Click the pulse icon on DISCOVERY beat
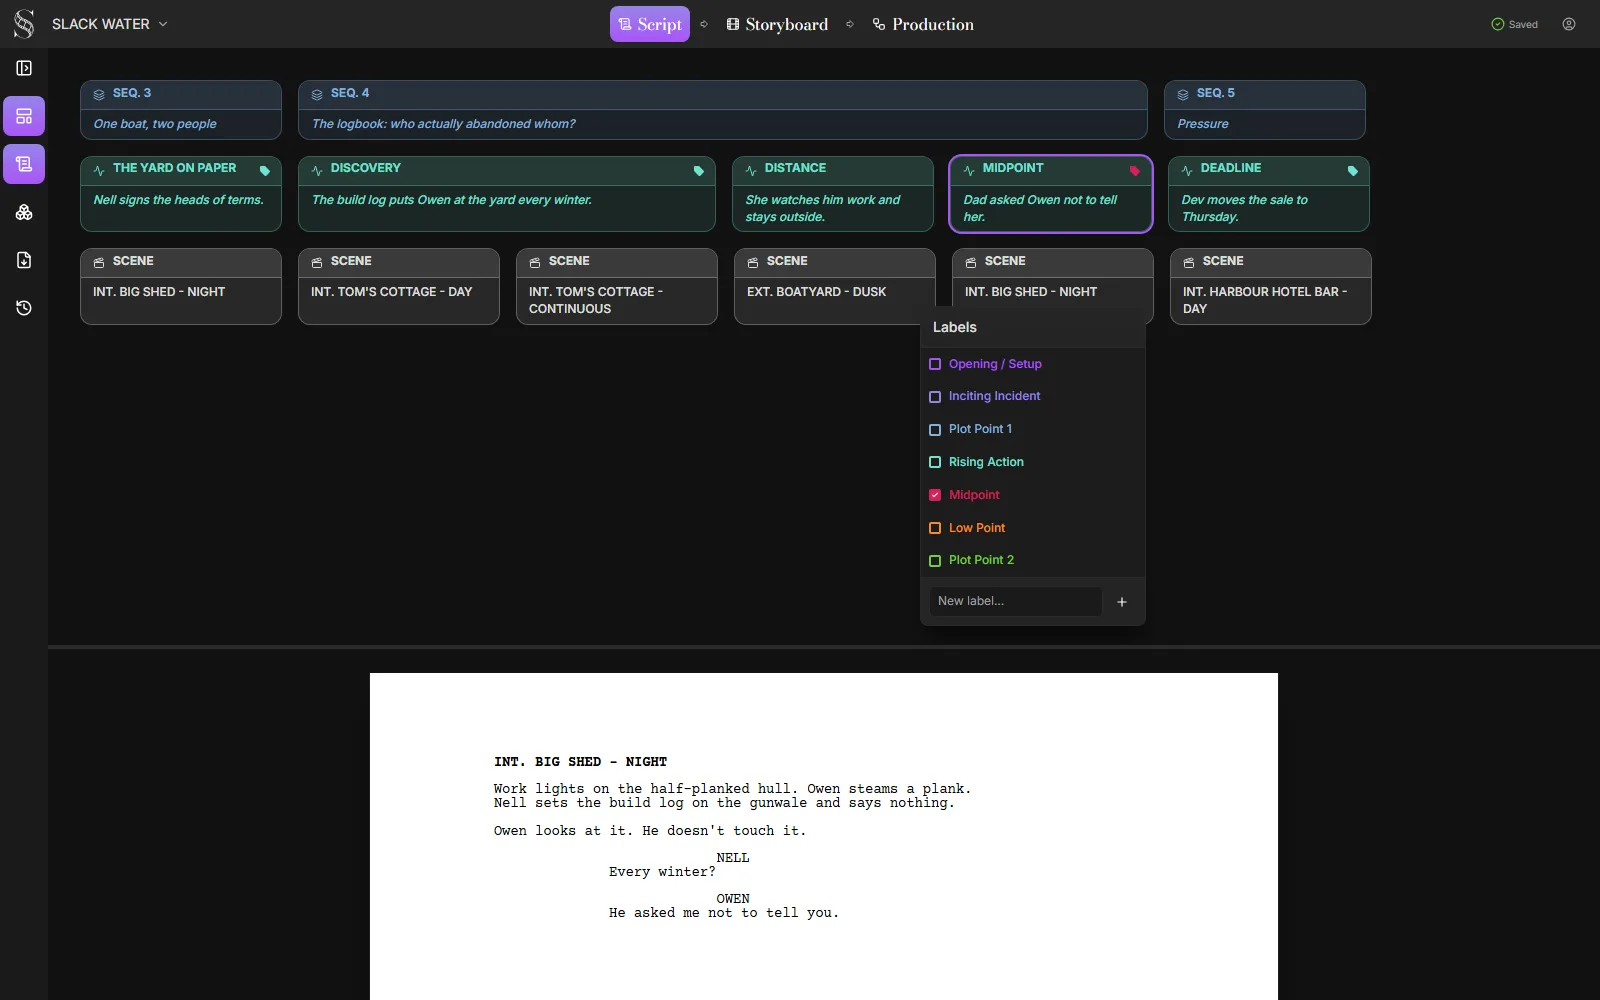Screen dimensions: 1600x1000 317,170
